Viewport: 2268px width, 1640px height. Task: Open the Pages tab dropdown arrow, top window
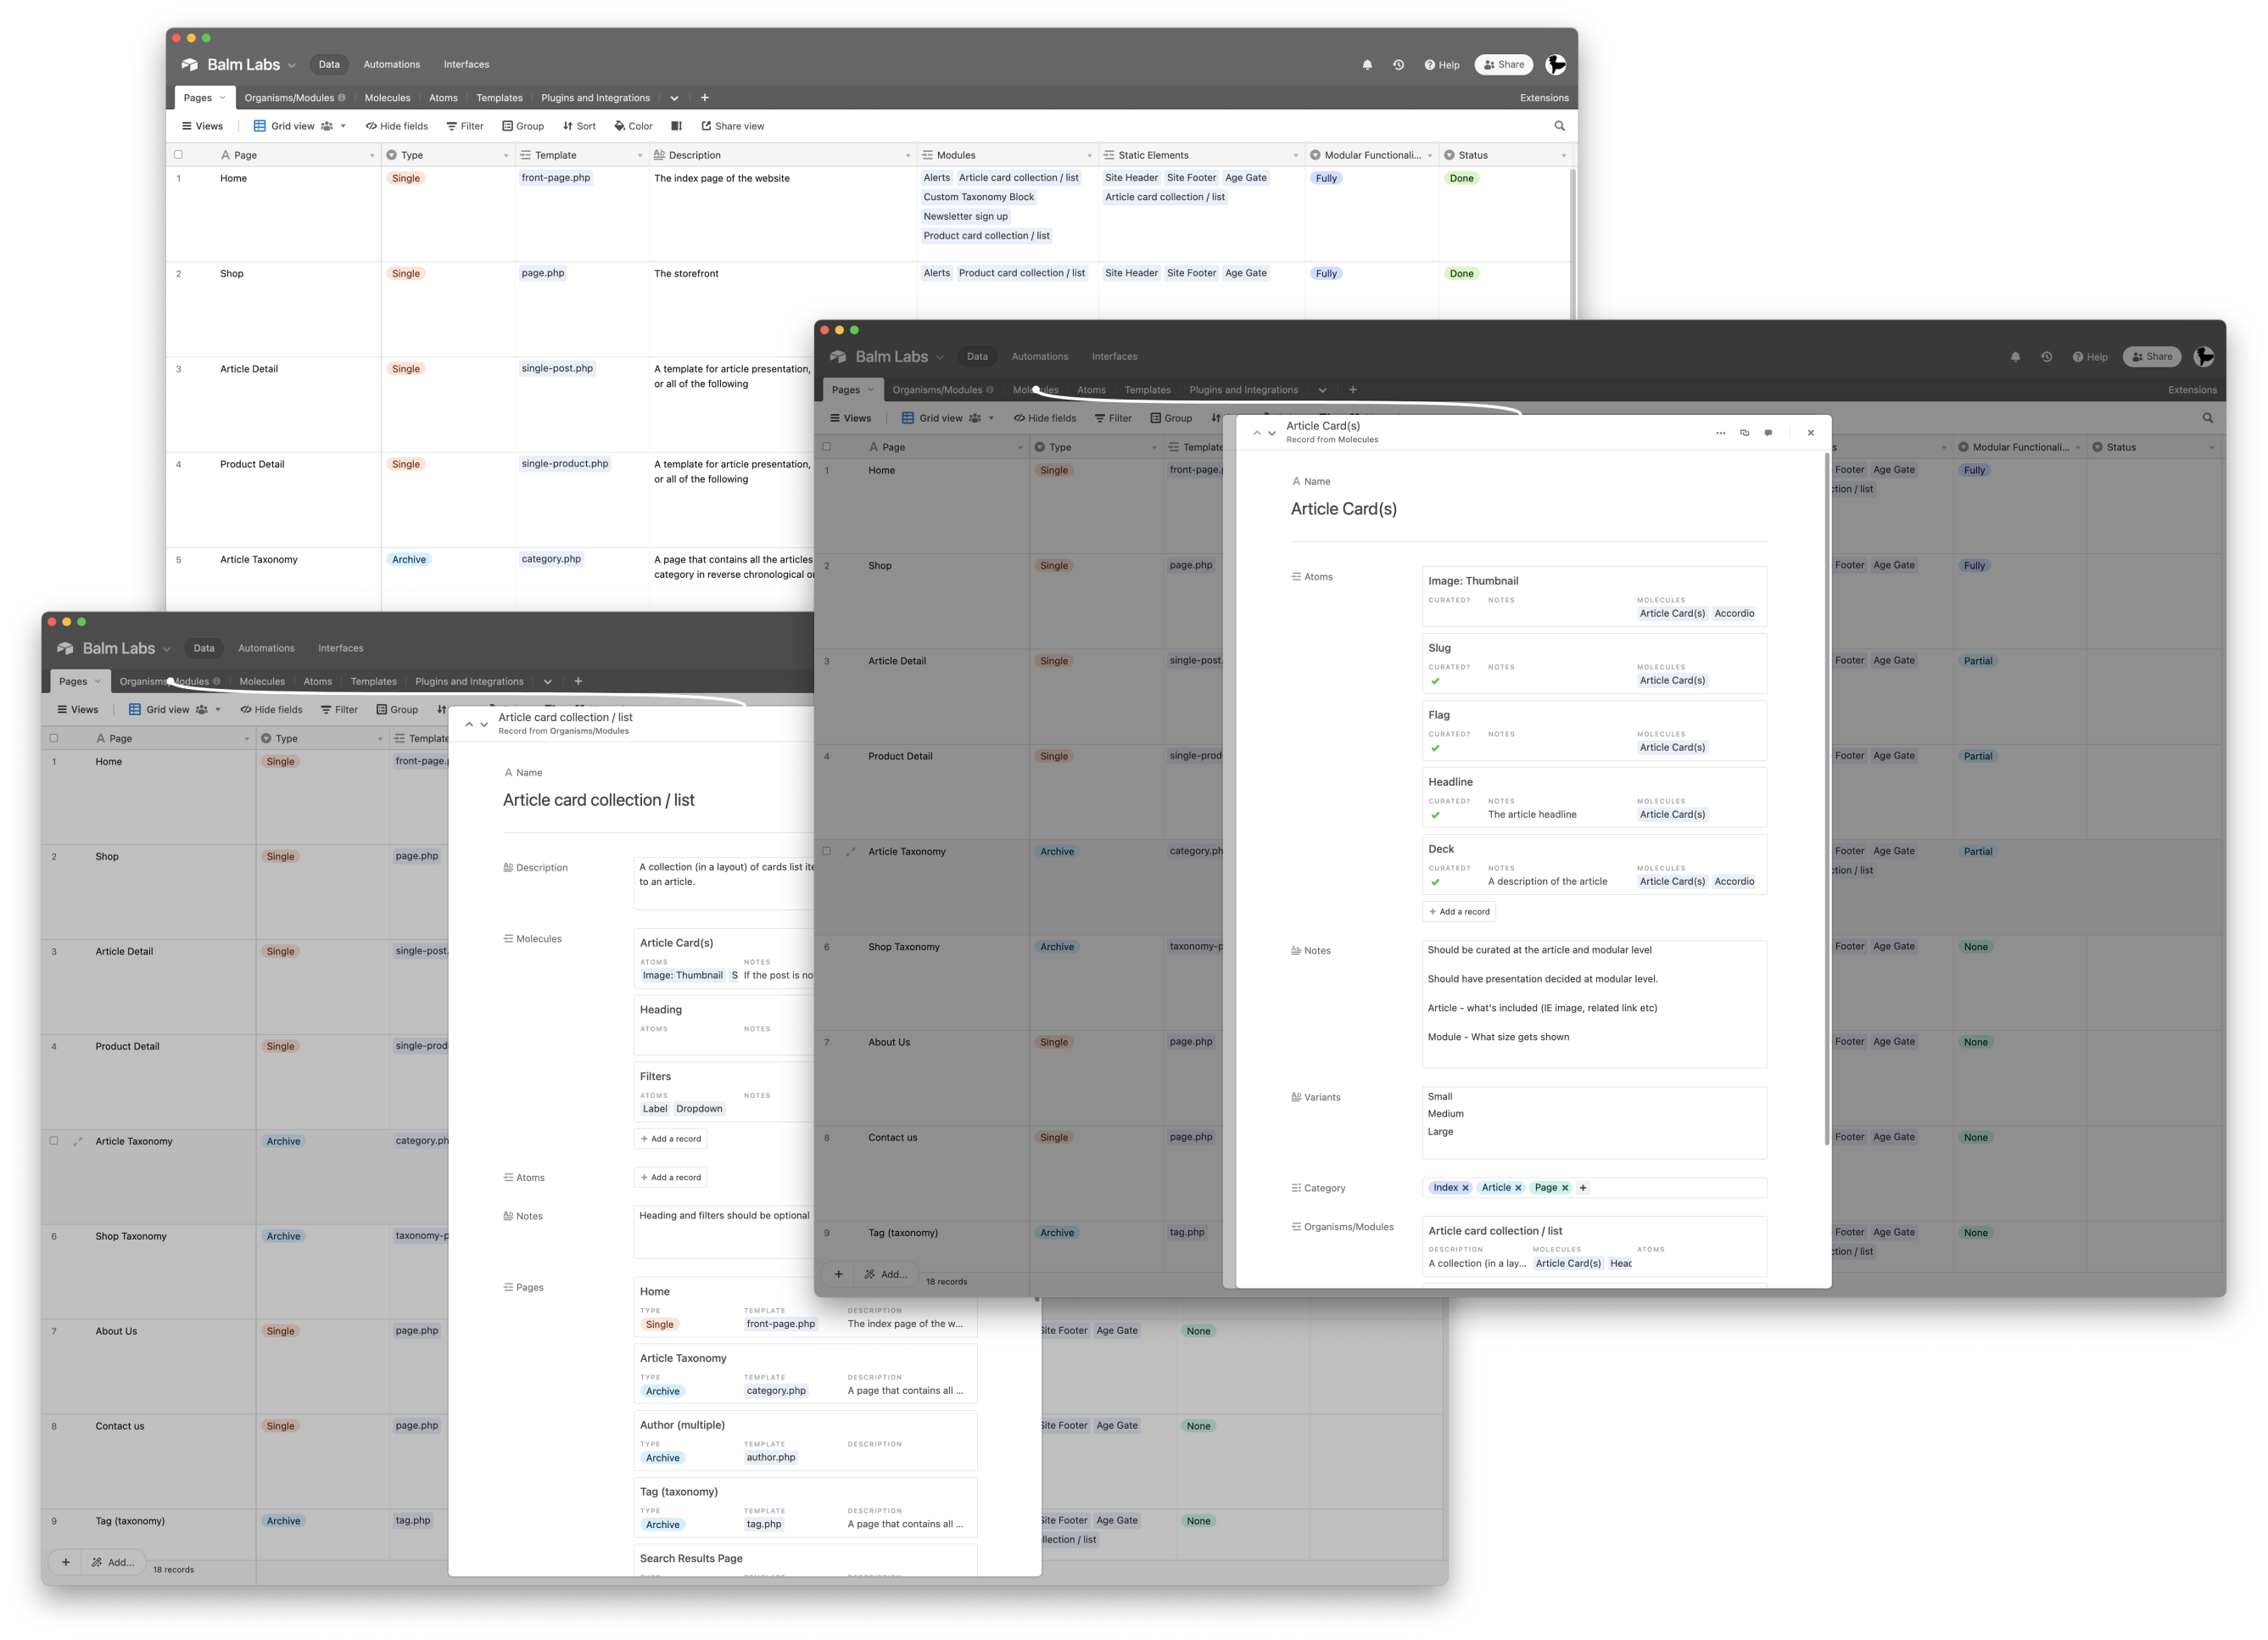tap(222, 98)
